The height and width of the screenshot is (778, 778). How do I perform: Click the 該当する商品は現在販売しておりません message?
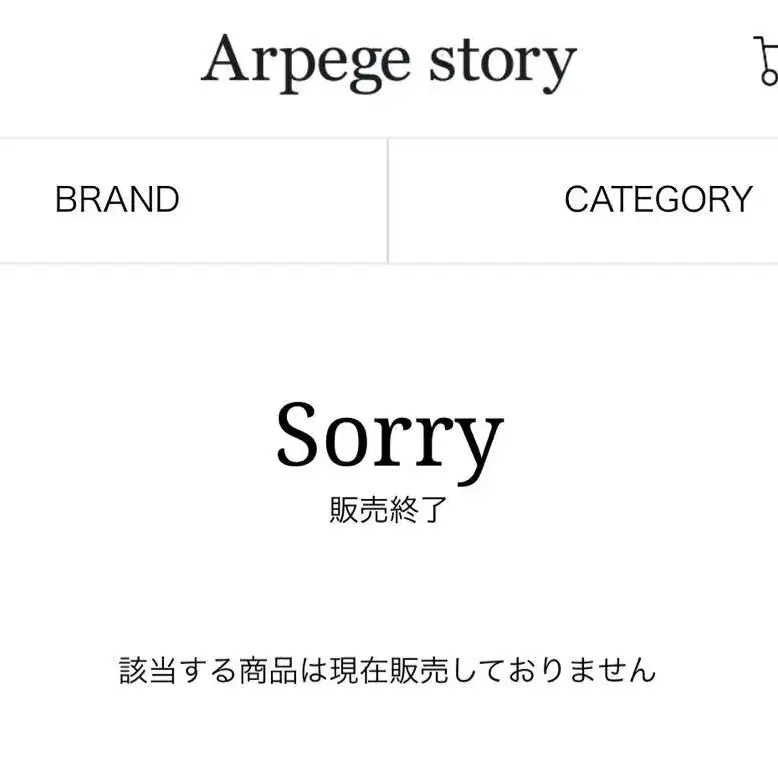click(x=388, y=670)
